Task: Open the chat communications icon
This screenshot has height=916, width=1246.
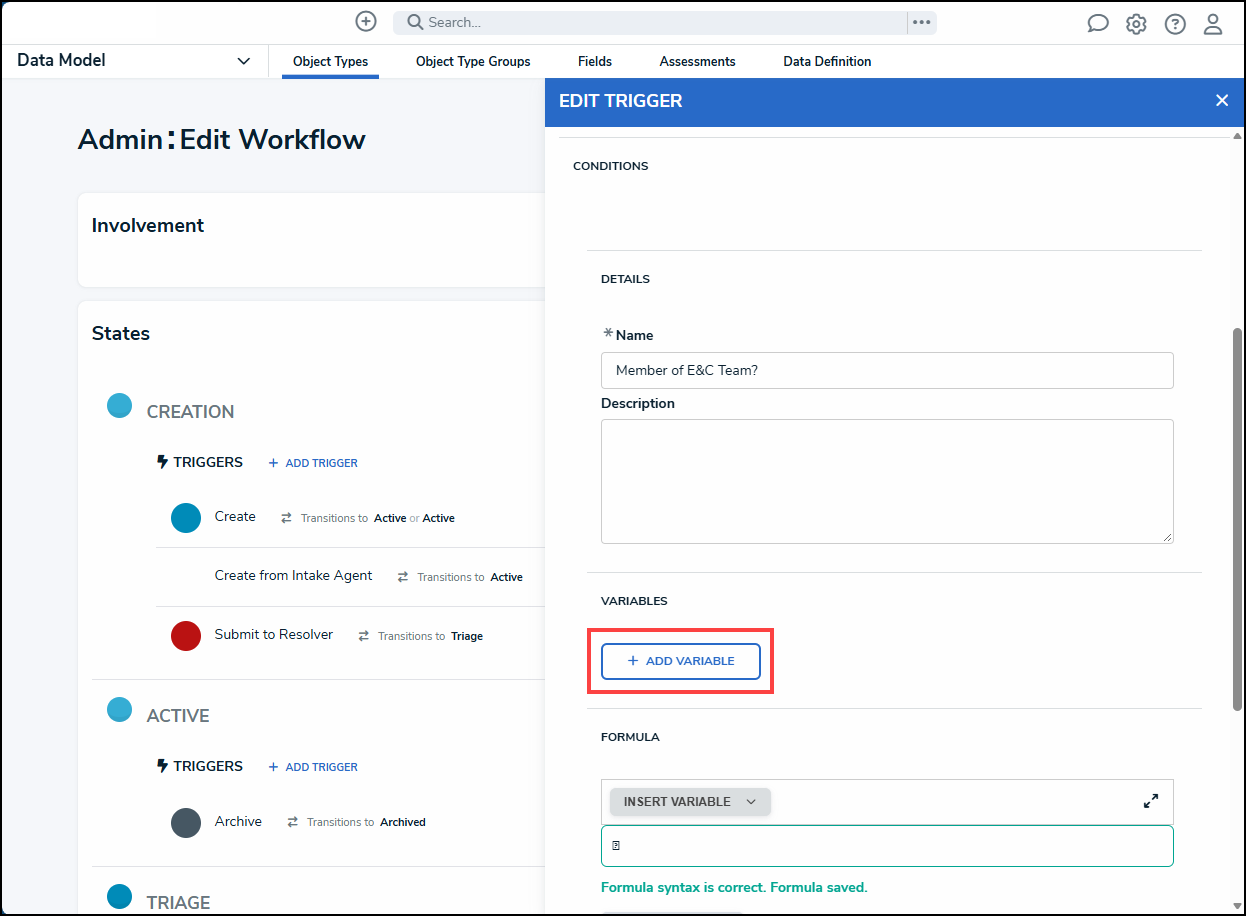Action: (x=1098, y=24)
